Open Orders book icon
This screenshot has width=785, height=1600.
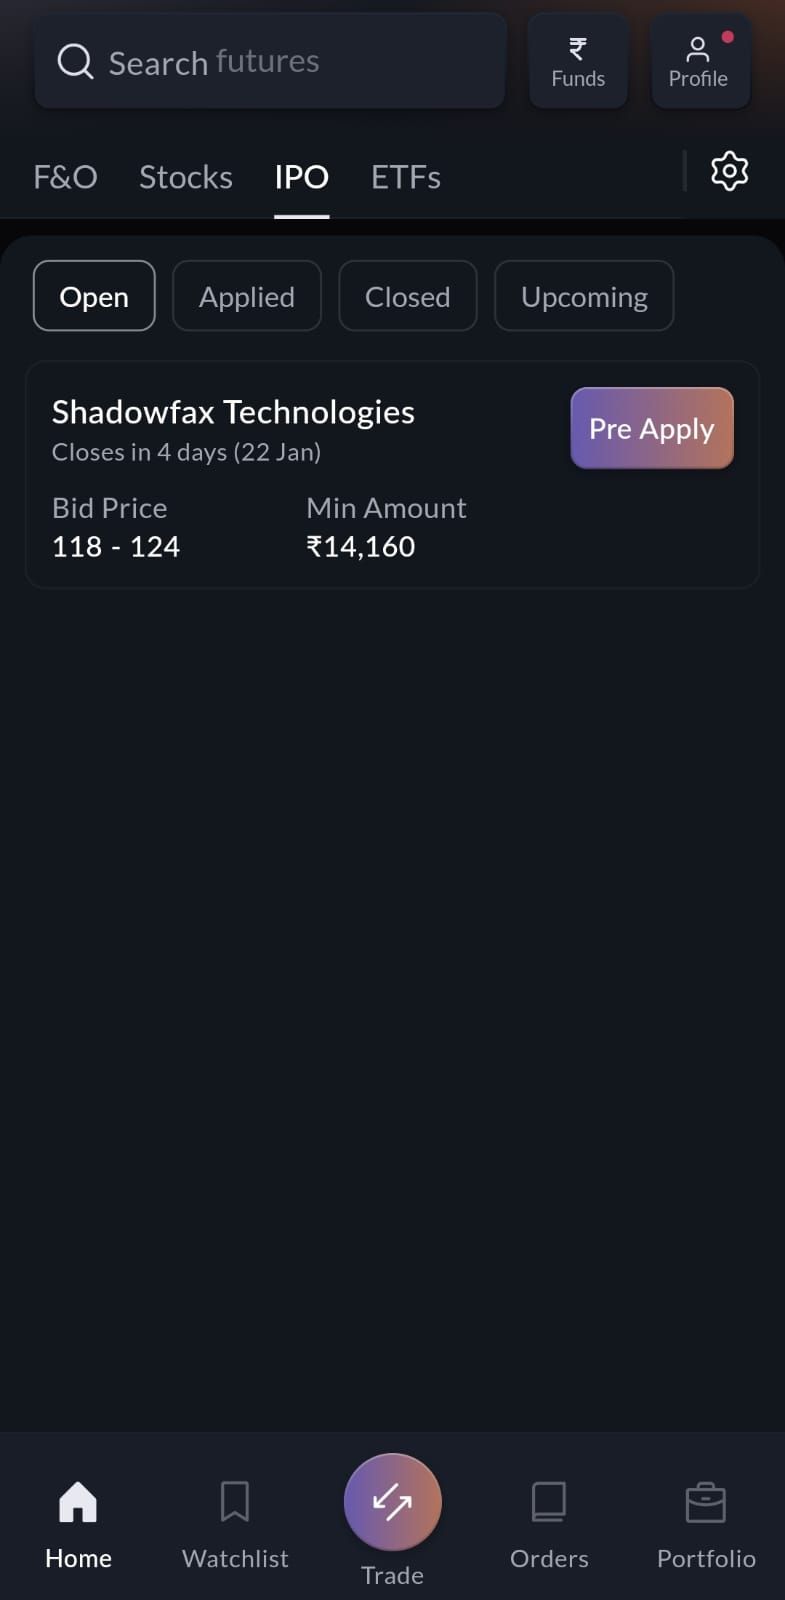pyautogui.click(x=549, y=1502)
